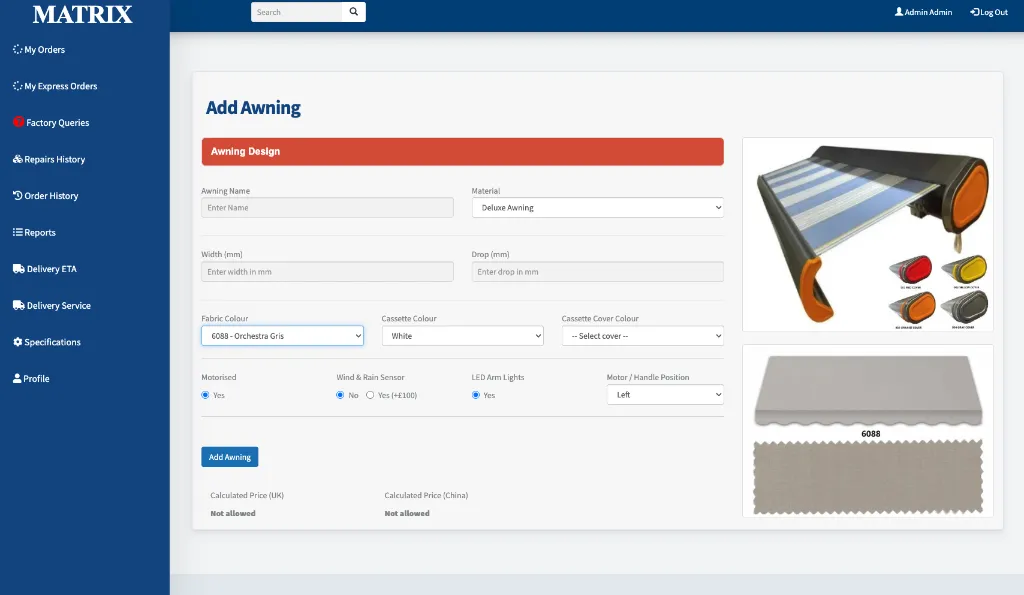The image size is (1024, 595).
Task: Click the Add Awning page heading
Action: [253, 108]
